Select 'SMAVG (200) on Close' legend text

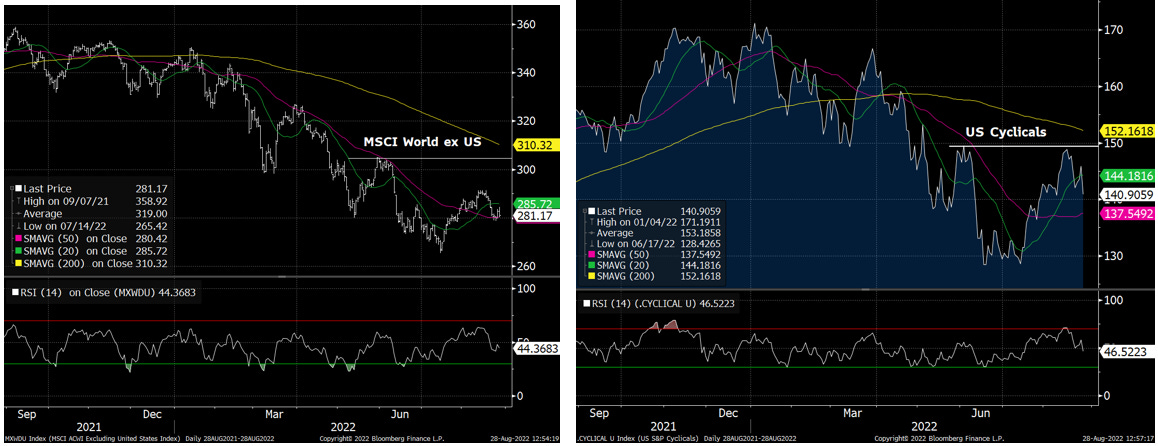coord(78,264)
